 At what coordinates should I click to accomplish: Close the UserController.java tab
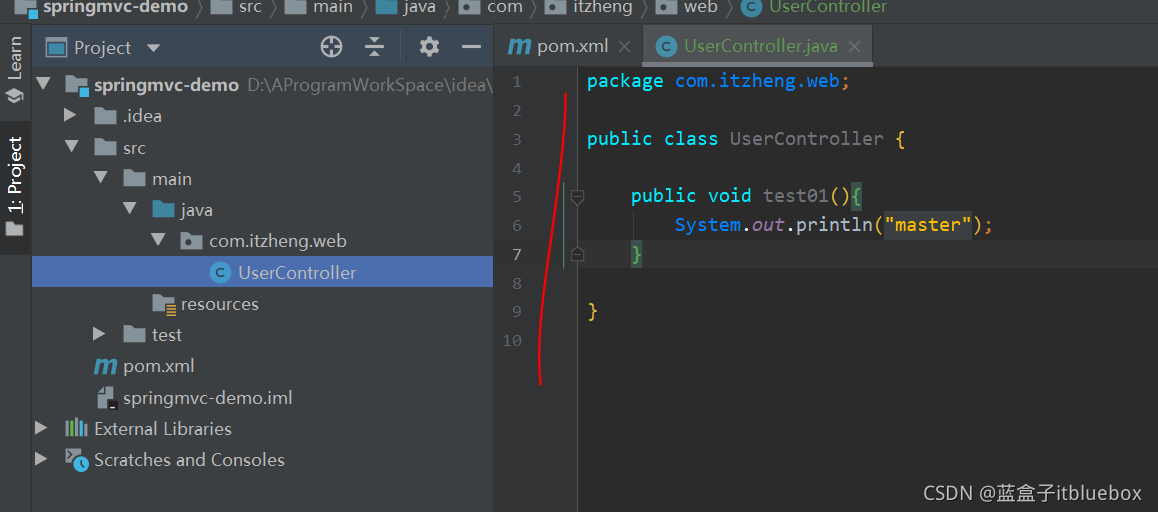pyautogui.click(x=854, y=47)
